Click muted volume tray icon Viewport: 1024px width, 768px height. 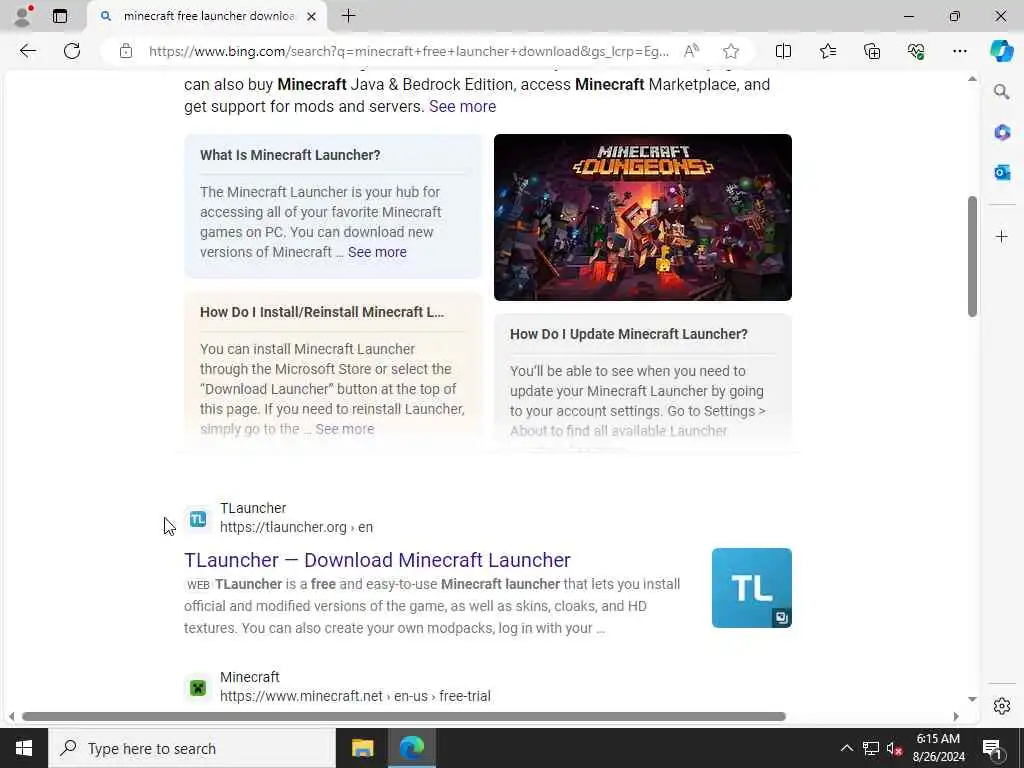pos(894,748)
